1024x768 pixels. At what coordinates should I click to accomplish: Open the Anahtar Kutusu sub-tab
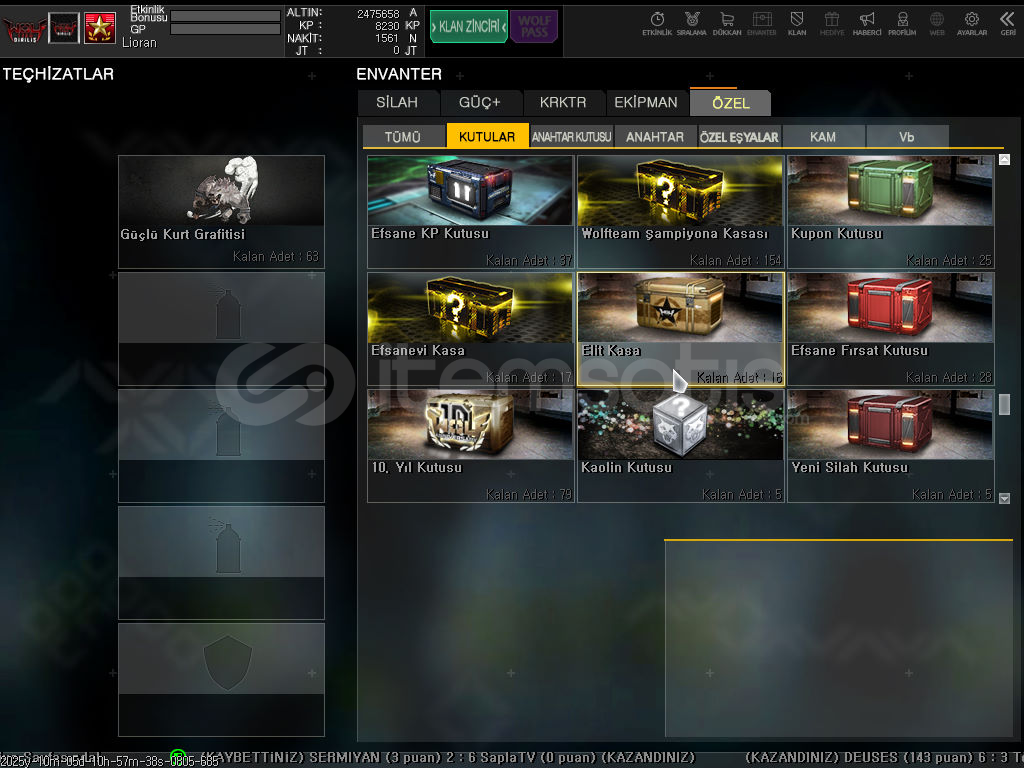coord(571,136)
